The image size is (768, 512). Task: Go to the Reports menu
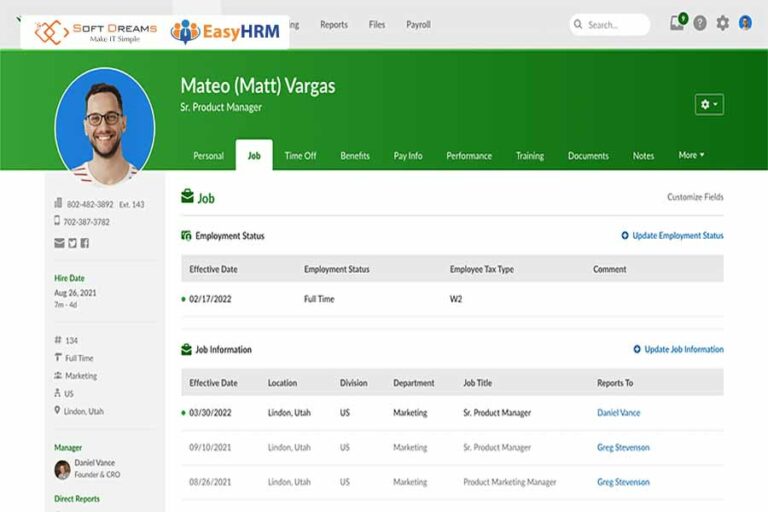point(334,25)
